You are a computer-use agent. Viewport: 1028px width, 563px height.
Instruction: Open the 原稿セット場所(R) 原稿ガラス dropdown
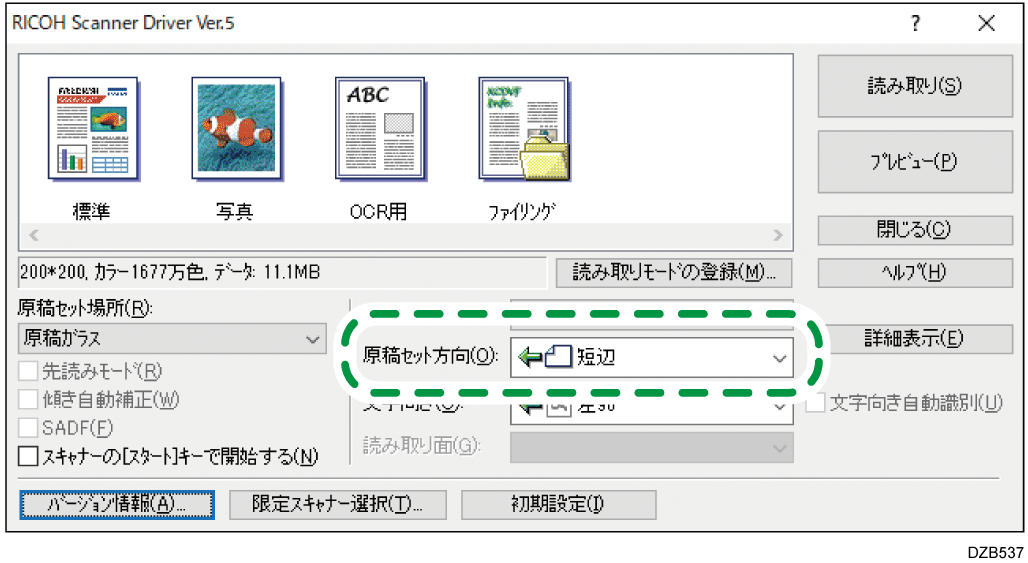click(x=172, y=339)
